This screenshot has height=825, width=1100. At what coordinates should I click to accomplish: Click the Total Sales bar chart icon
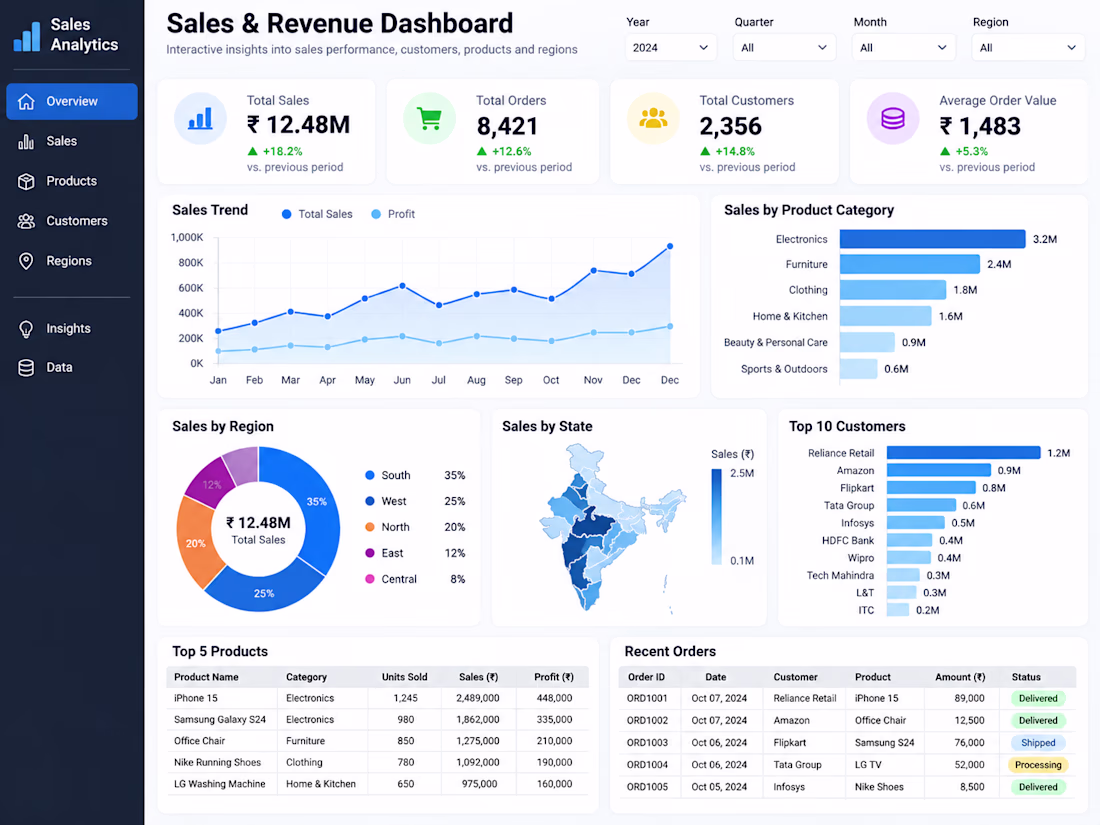pyautogui.click(x=201, y=119)
